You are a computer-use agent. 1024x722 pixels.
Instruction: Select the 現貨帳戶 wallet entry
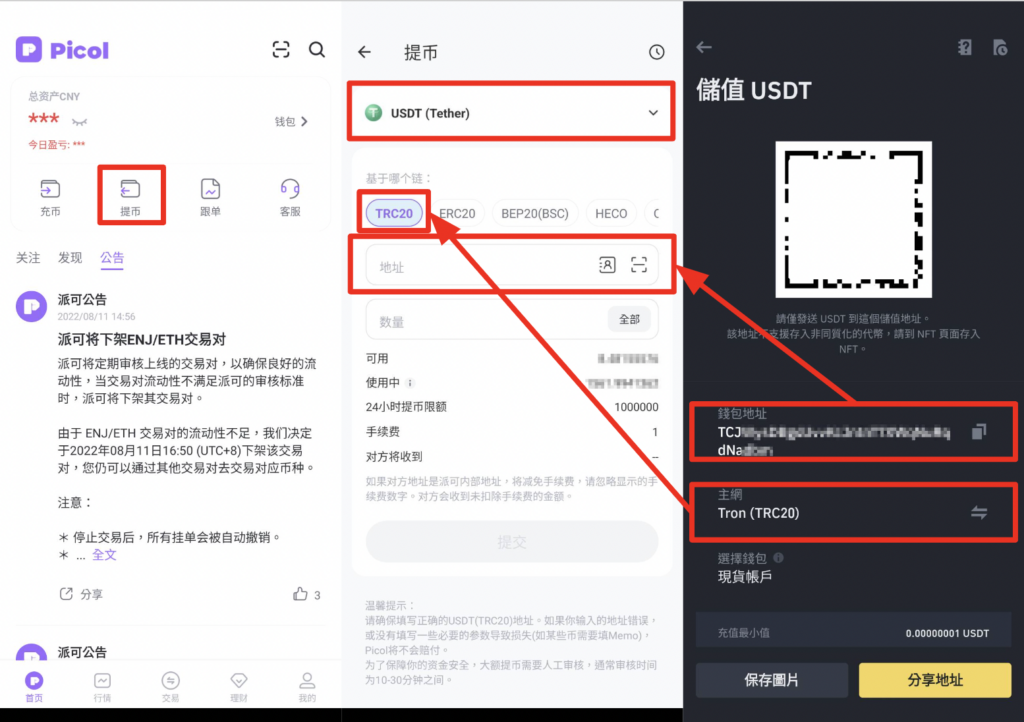pyautogui.click(x=745, y=576)
